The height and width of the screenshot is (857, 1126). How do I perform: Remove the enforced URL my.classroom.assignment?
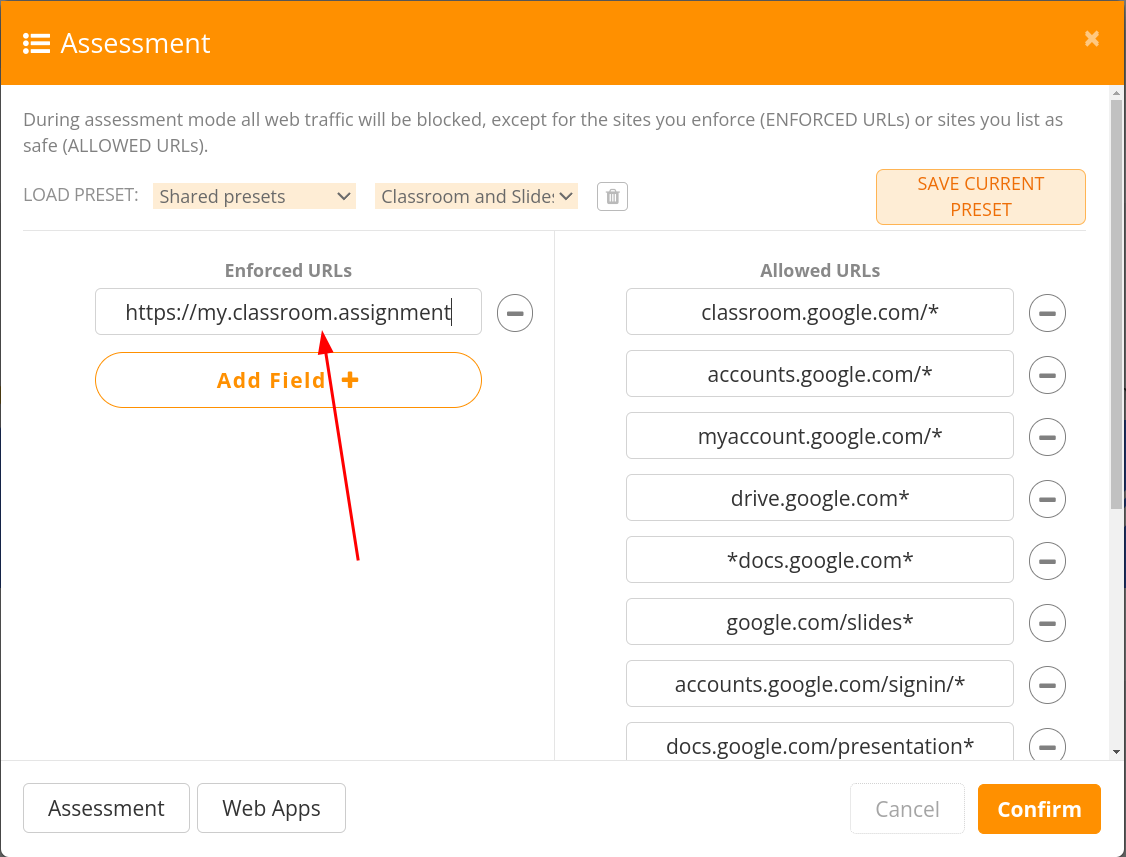coord(515,313)
